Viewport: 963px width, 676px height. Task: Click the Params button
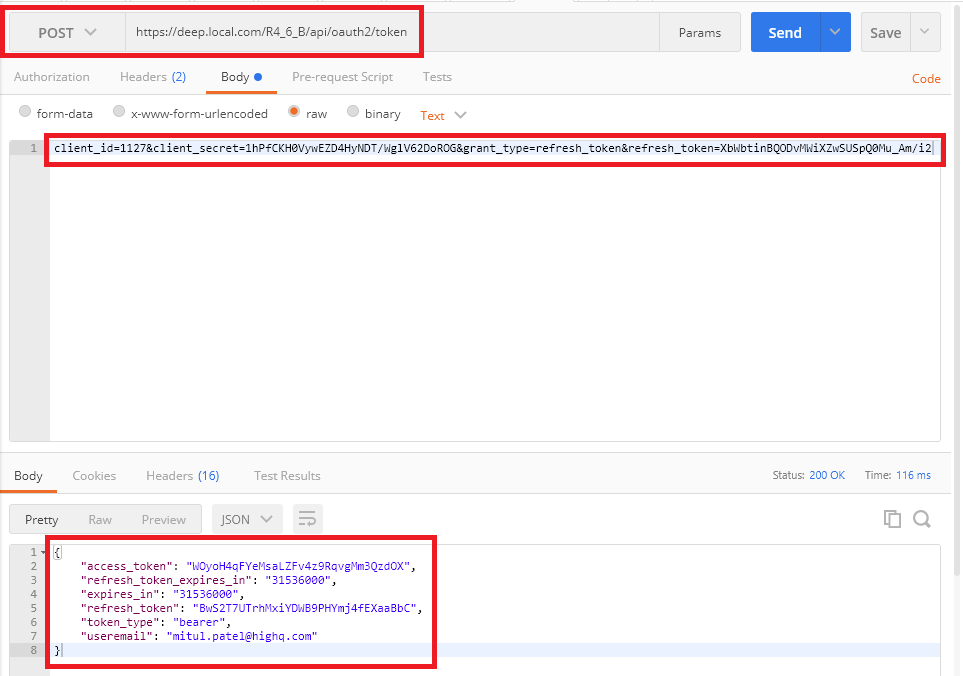point(700,33)
